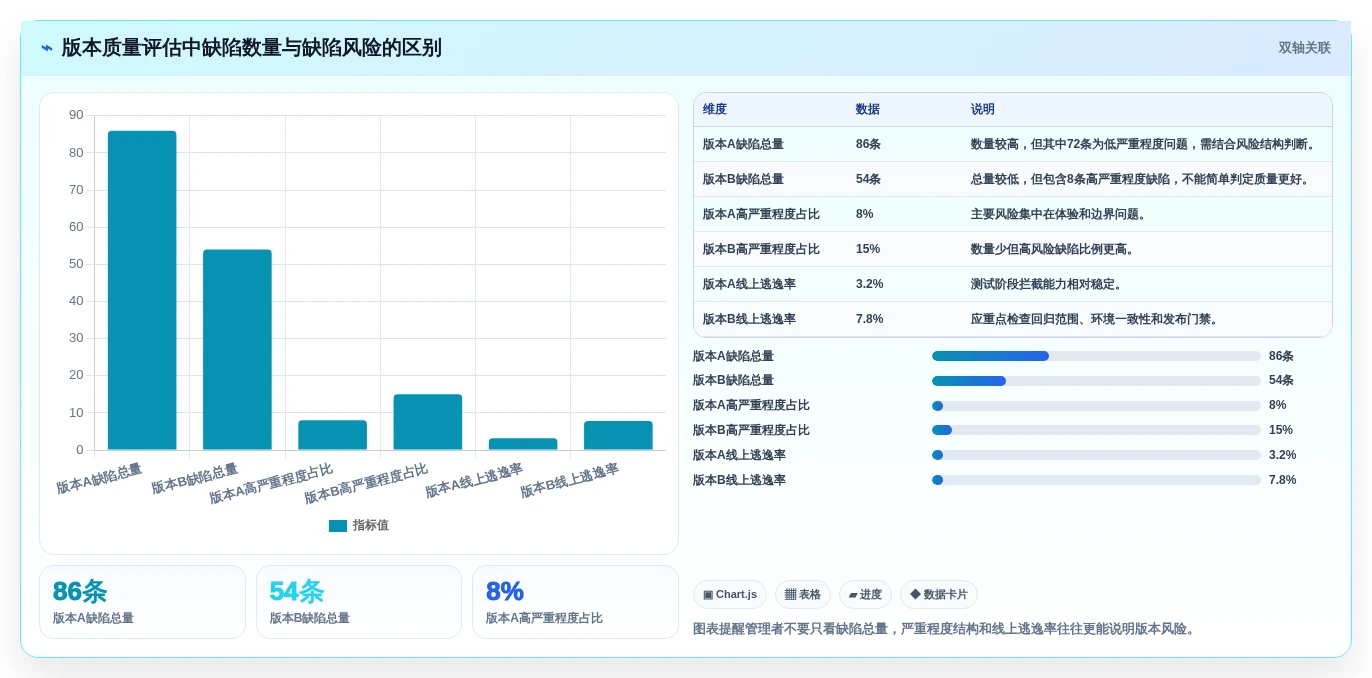Click the 版本B线上逃逸率 chart bar
Viewport: 1372px width, 678px height.
(618, 435)
